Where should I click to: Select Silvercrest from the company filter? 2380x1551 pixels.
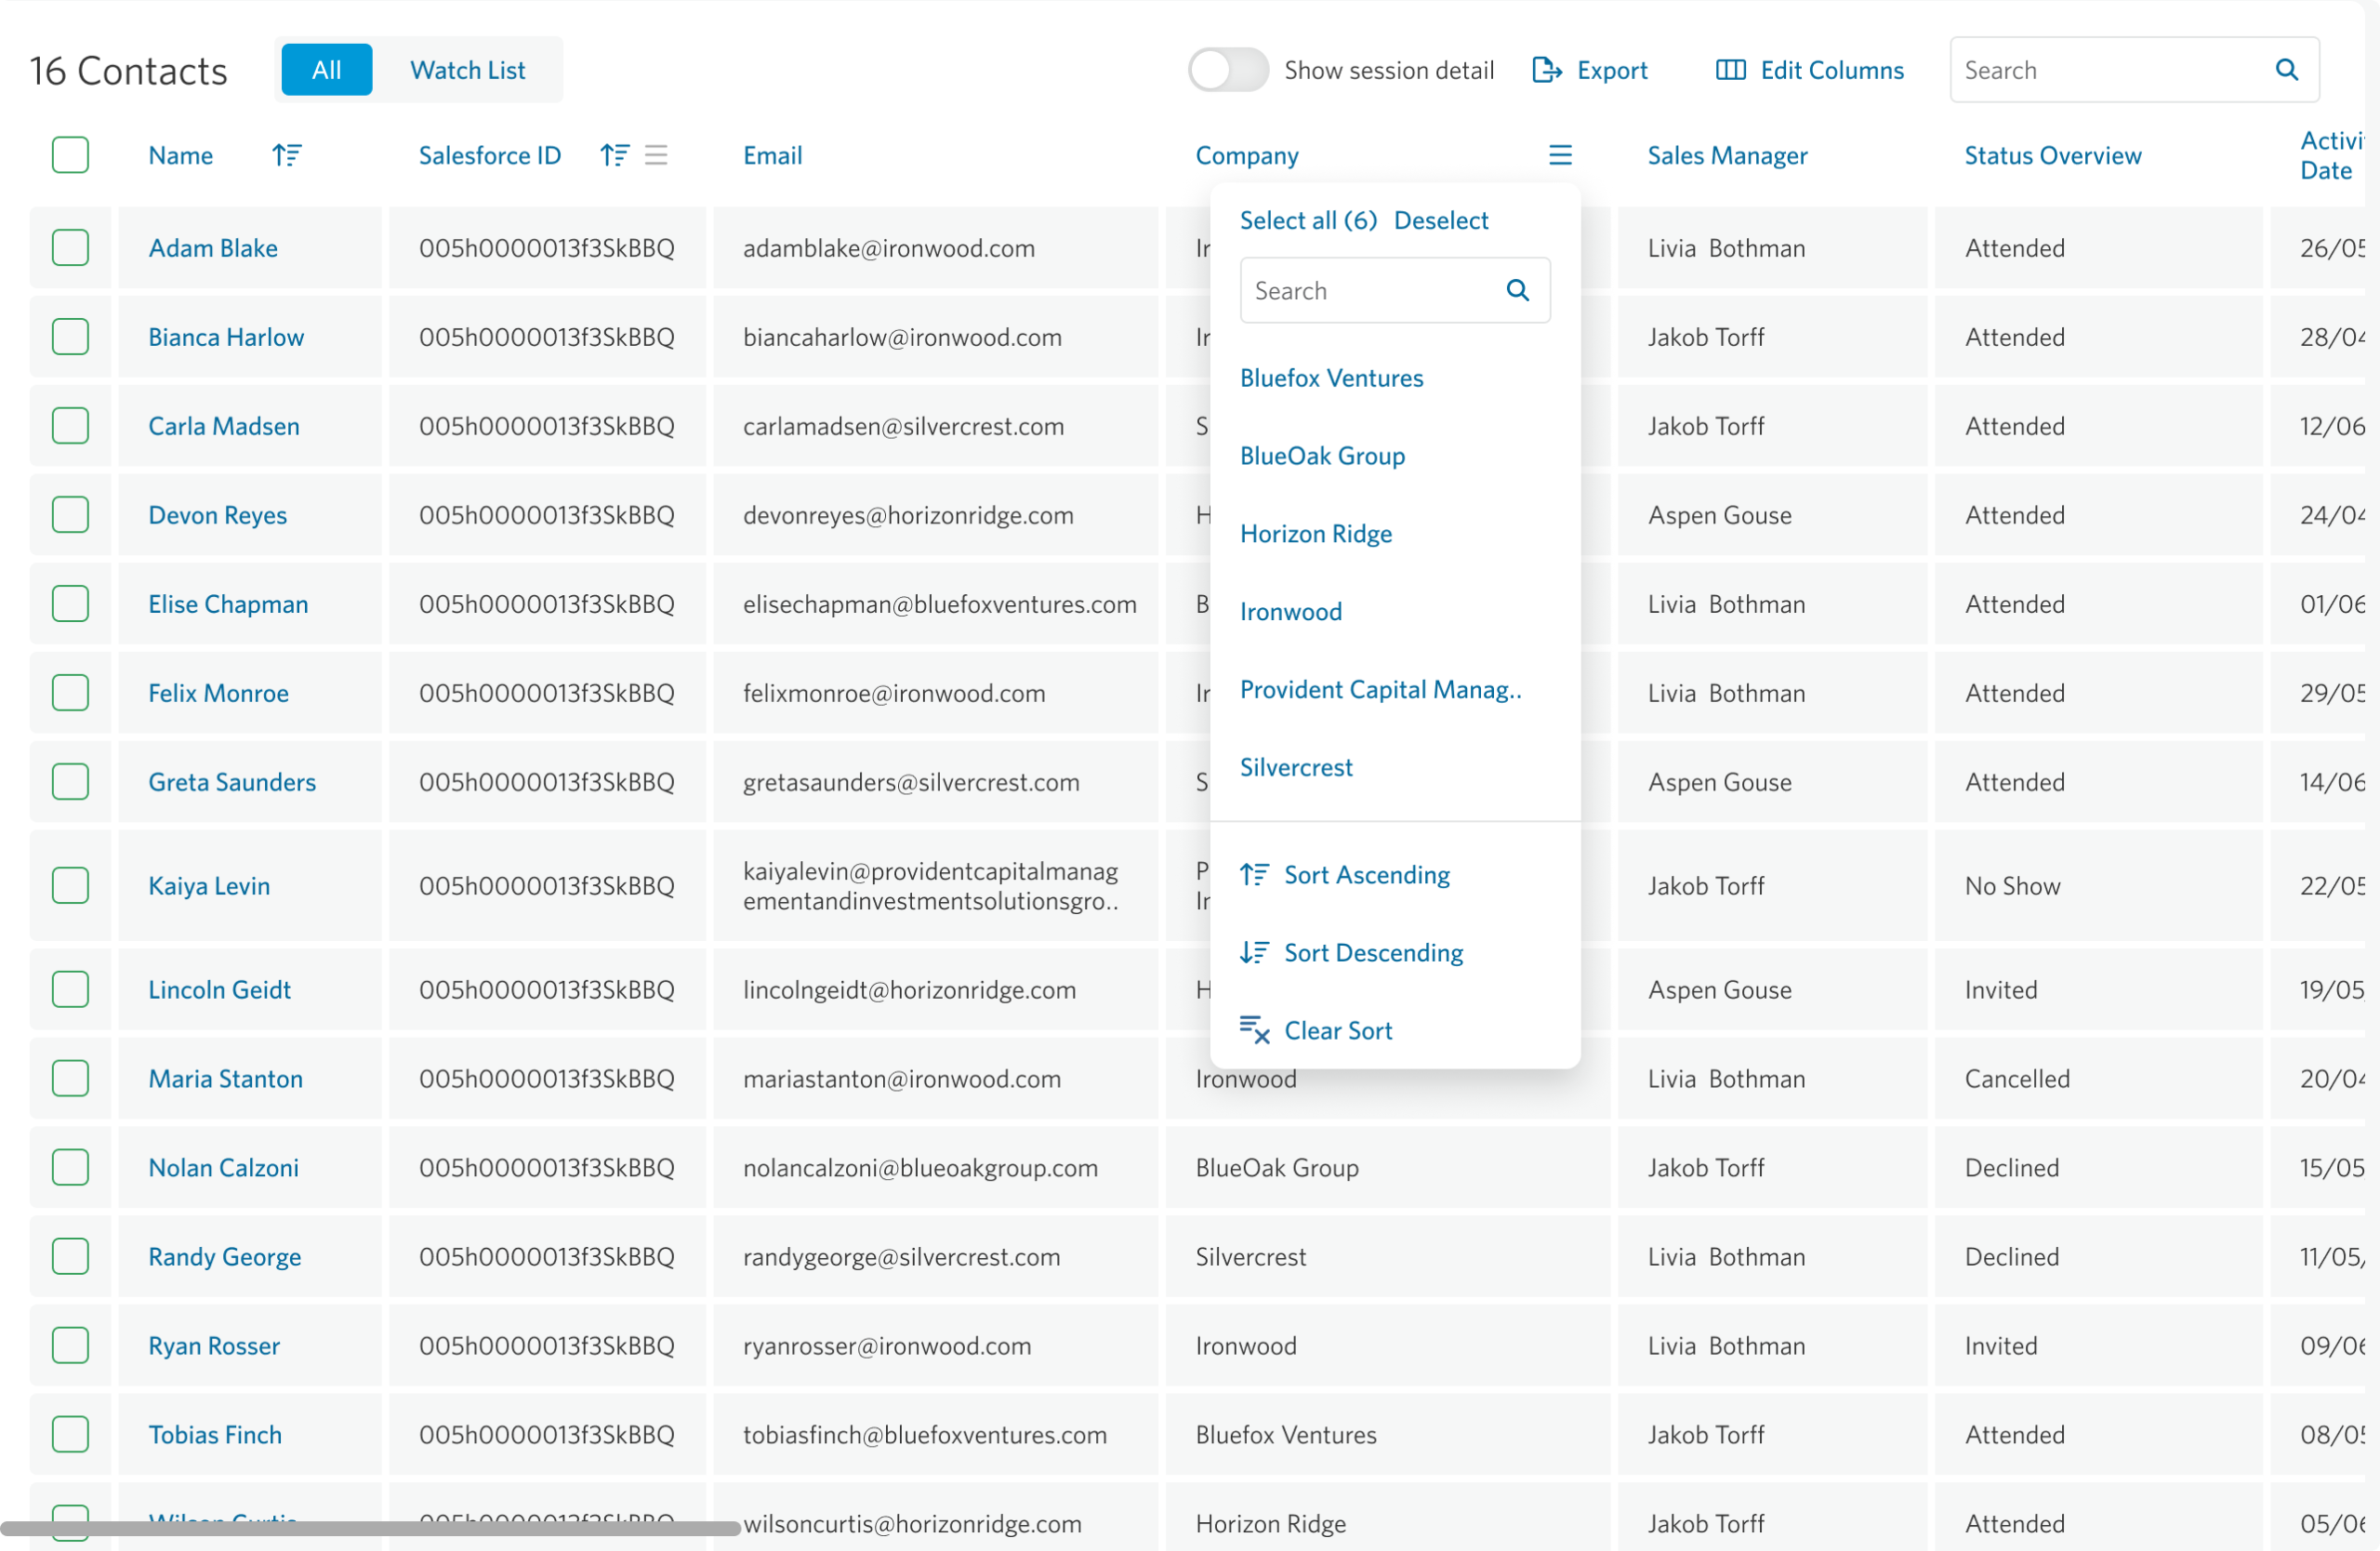pyautogui.click(x=1296, y=767)
